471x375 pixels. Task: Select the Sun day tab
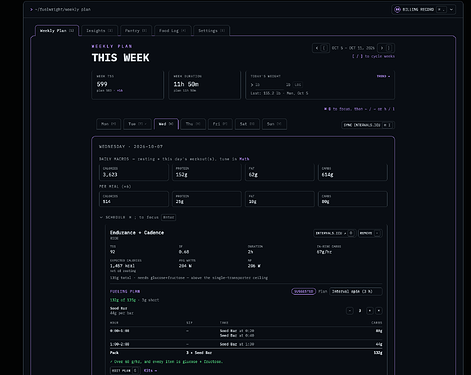(x=274, y=124)
